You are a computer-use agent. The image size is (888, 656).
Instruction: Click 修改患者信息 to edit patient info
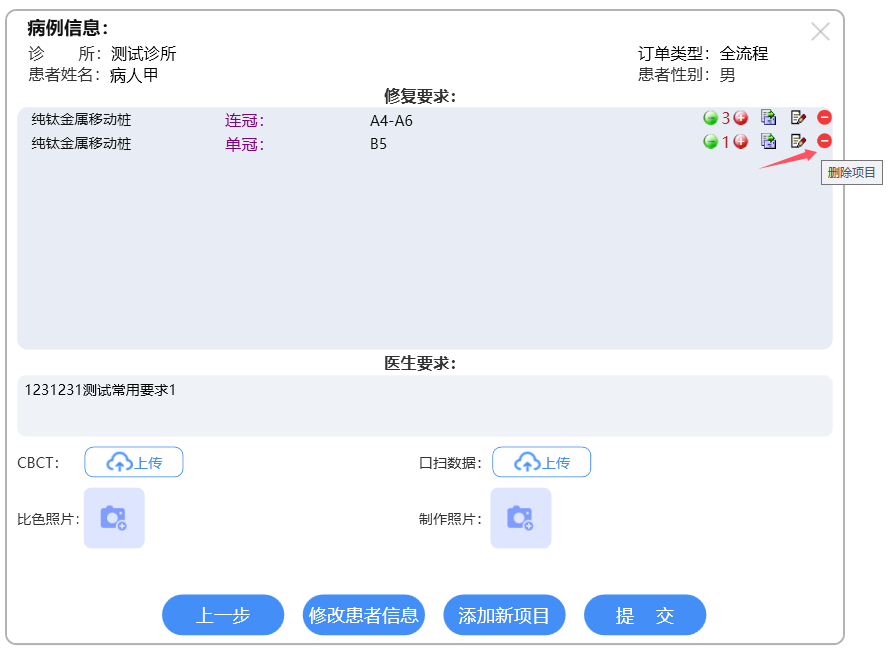click(364, 615)
